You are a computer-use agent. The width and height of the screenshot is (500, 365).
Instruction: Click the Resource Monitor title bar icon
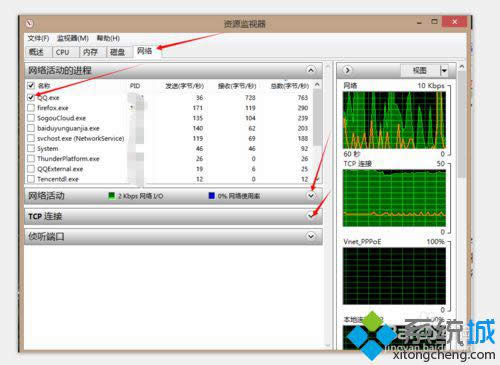(x=30, y=24)
